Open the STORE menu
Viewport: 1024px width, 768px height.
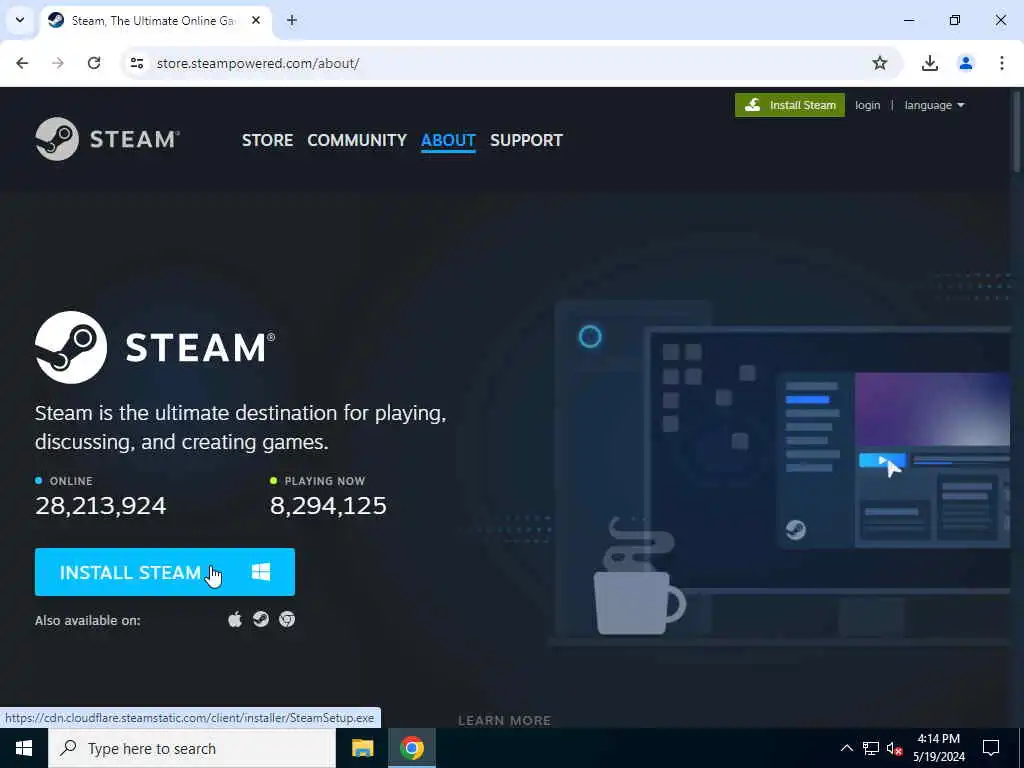pos(267,140)
